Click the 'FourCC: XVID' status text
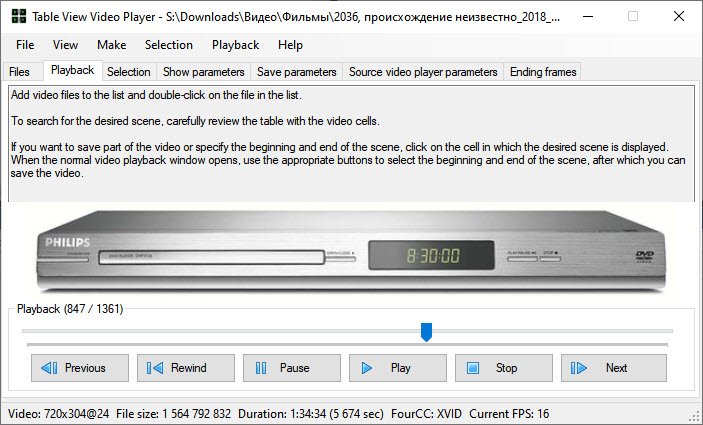 (x=426, y=413)
